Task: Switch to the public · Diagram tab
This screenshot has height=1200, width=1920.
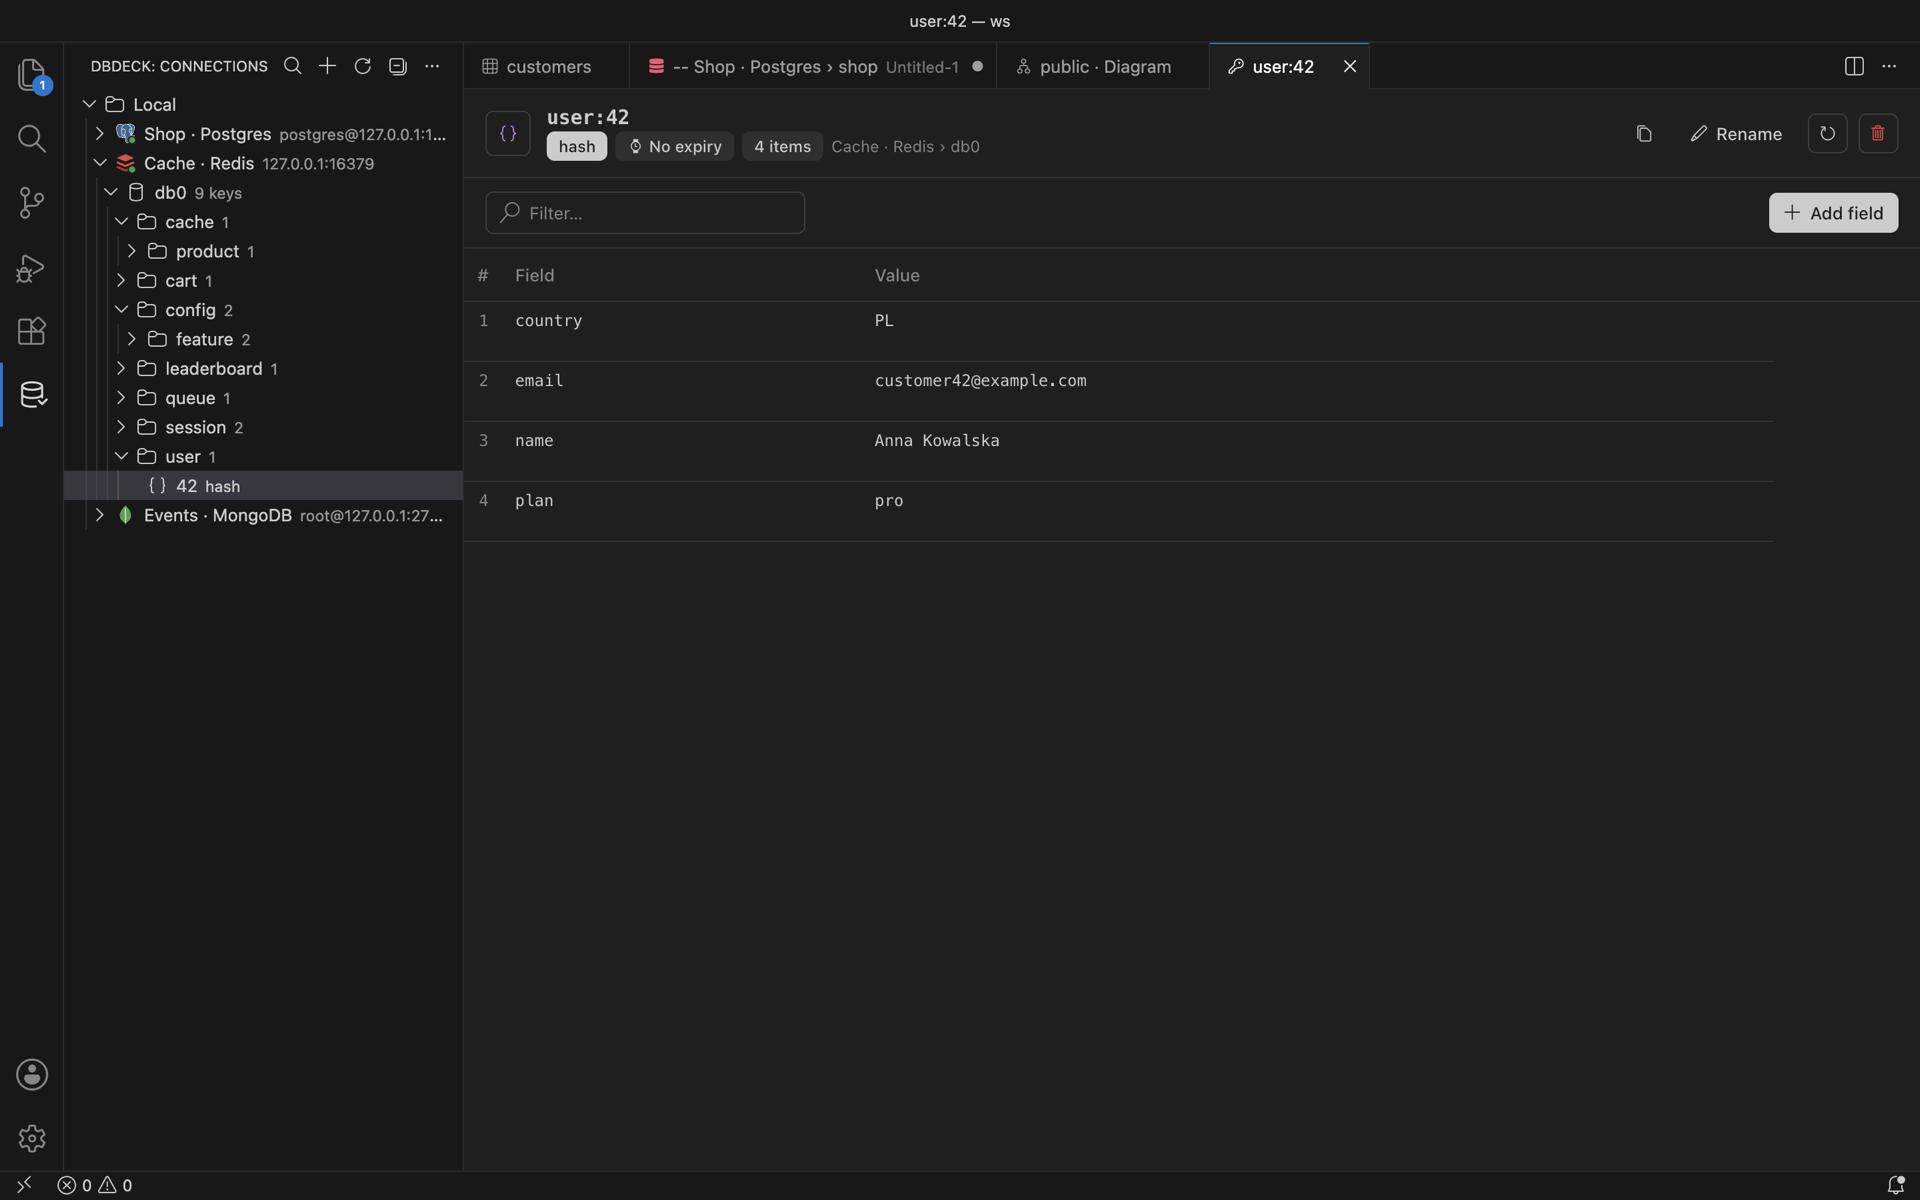Action: [1103, 66]
